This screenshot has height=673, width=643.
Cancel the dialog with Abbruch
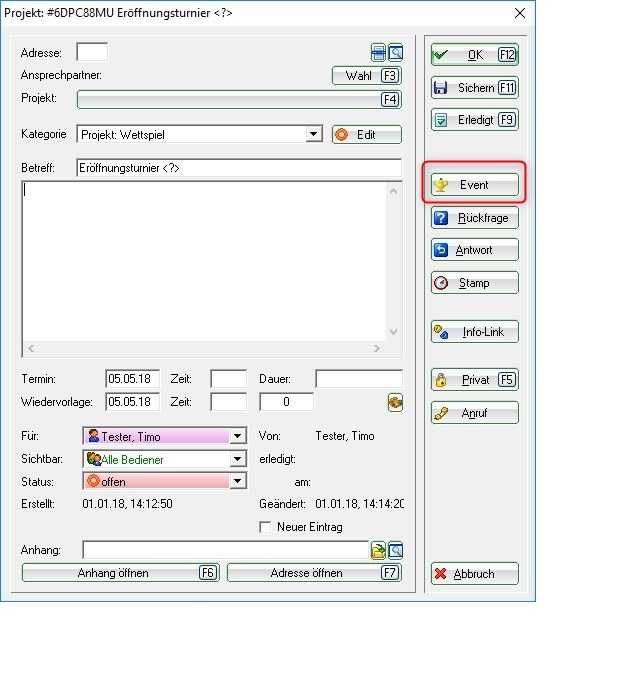click(474, 574)
